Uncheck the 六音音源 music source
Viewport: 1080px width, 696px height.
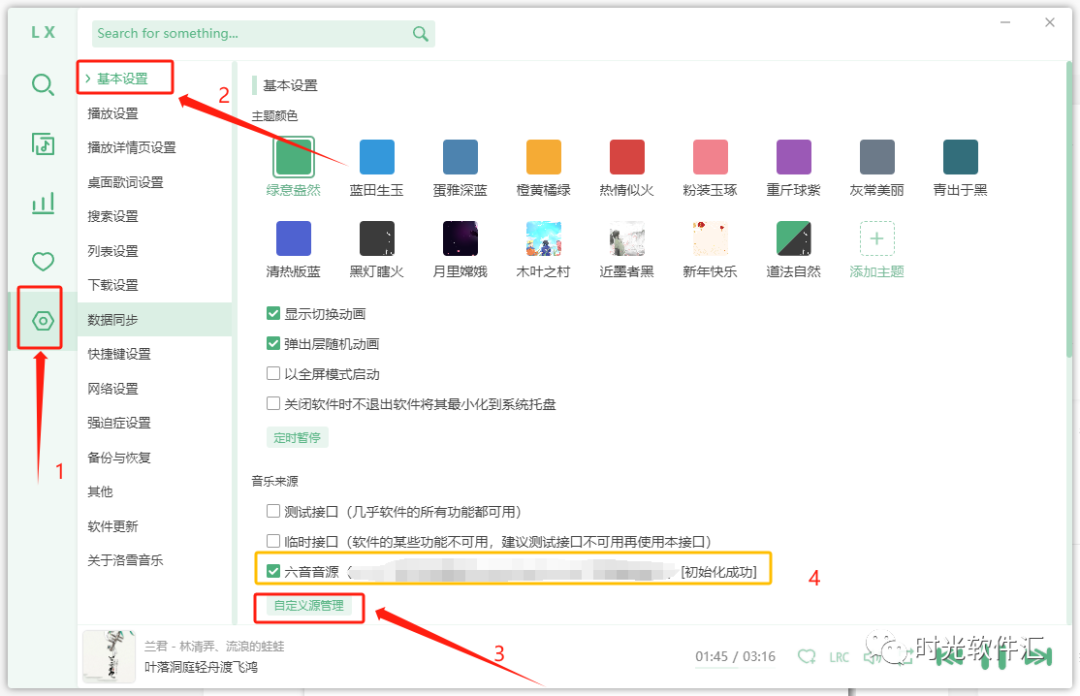pyautogui.click(x=273, y=570)
